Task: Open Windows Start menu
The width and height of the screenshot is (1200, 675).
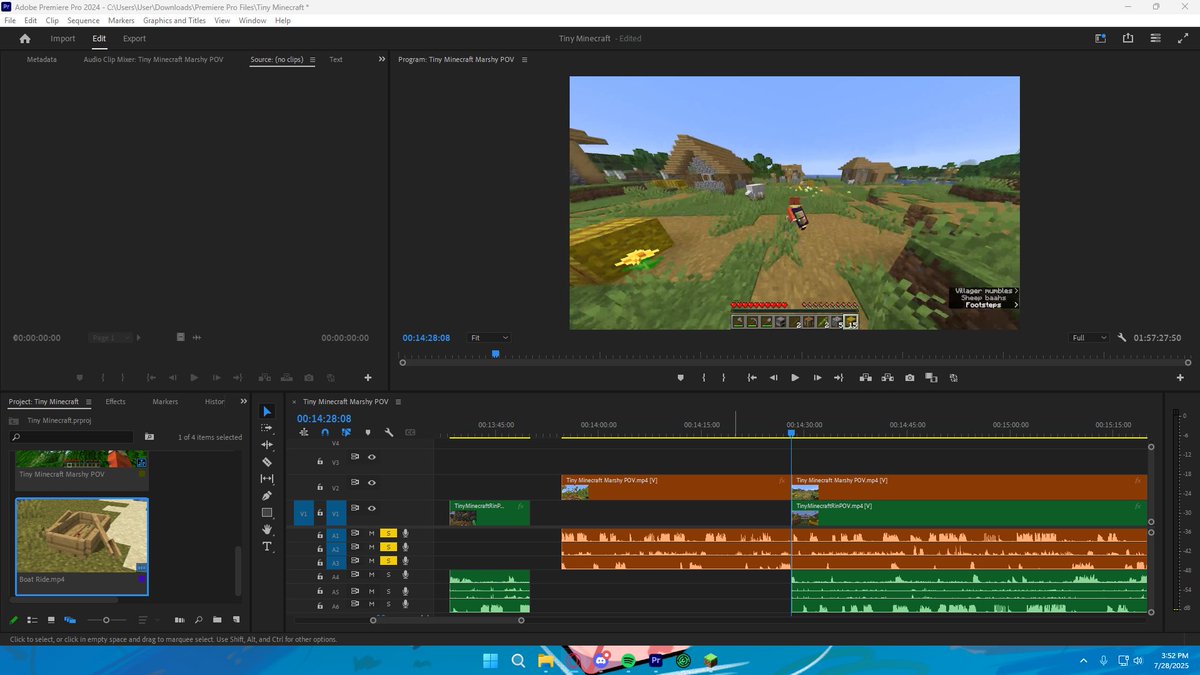Action: tap(491, 661)
